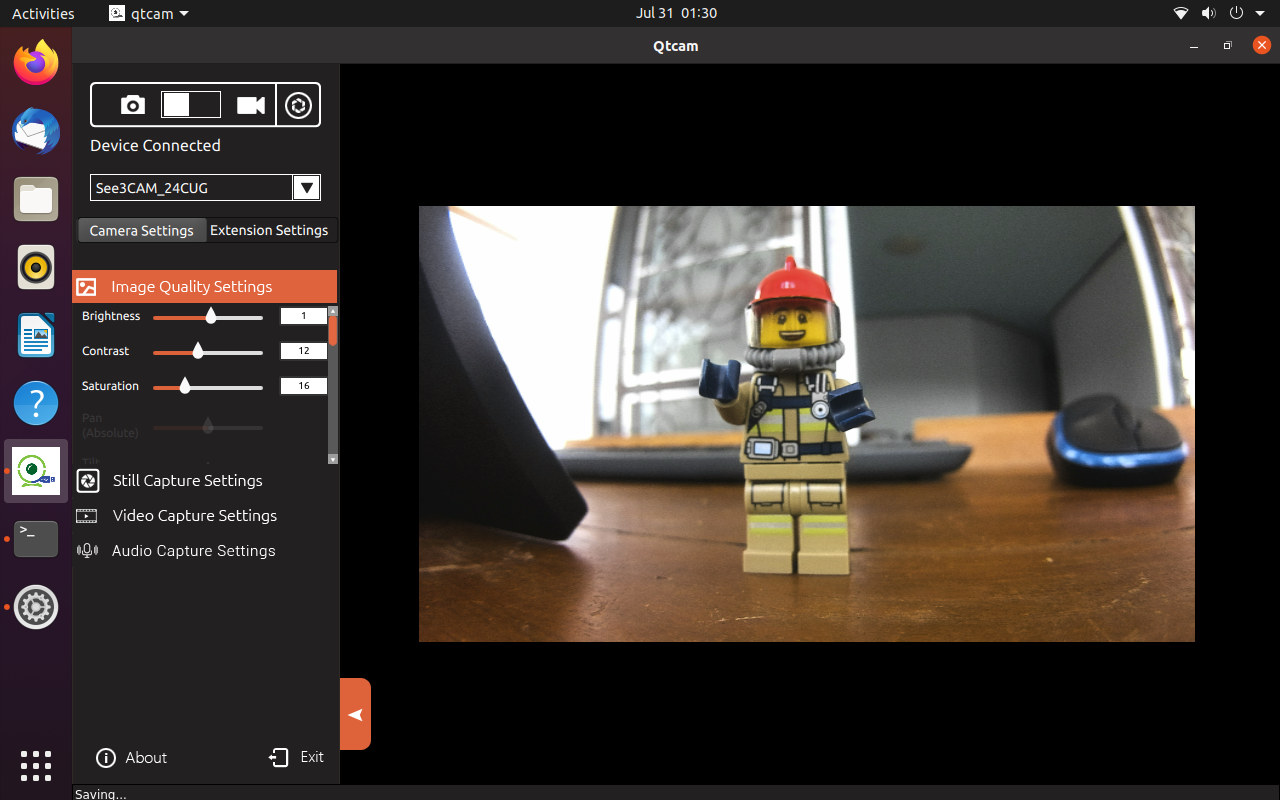The image size is (1280, 800).
Task: Switch to the Extension Settings tab
Action: point(269,230)
